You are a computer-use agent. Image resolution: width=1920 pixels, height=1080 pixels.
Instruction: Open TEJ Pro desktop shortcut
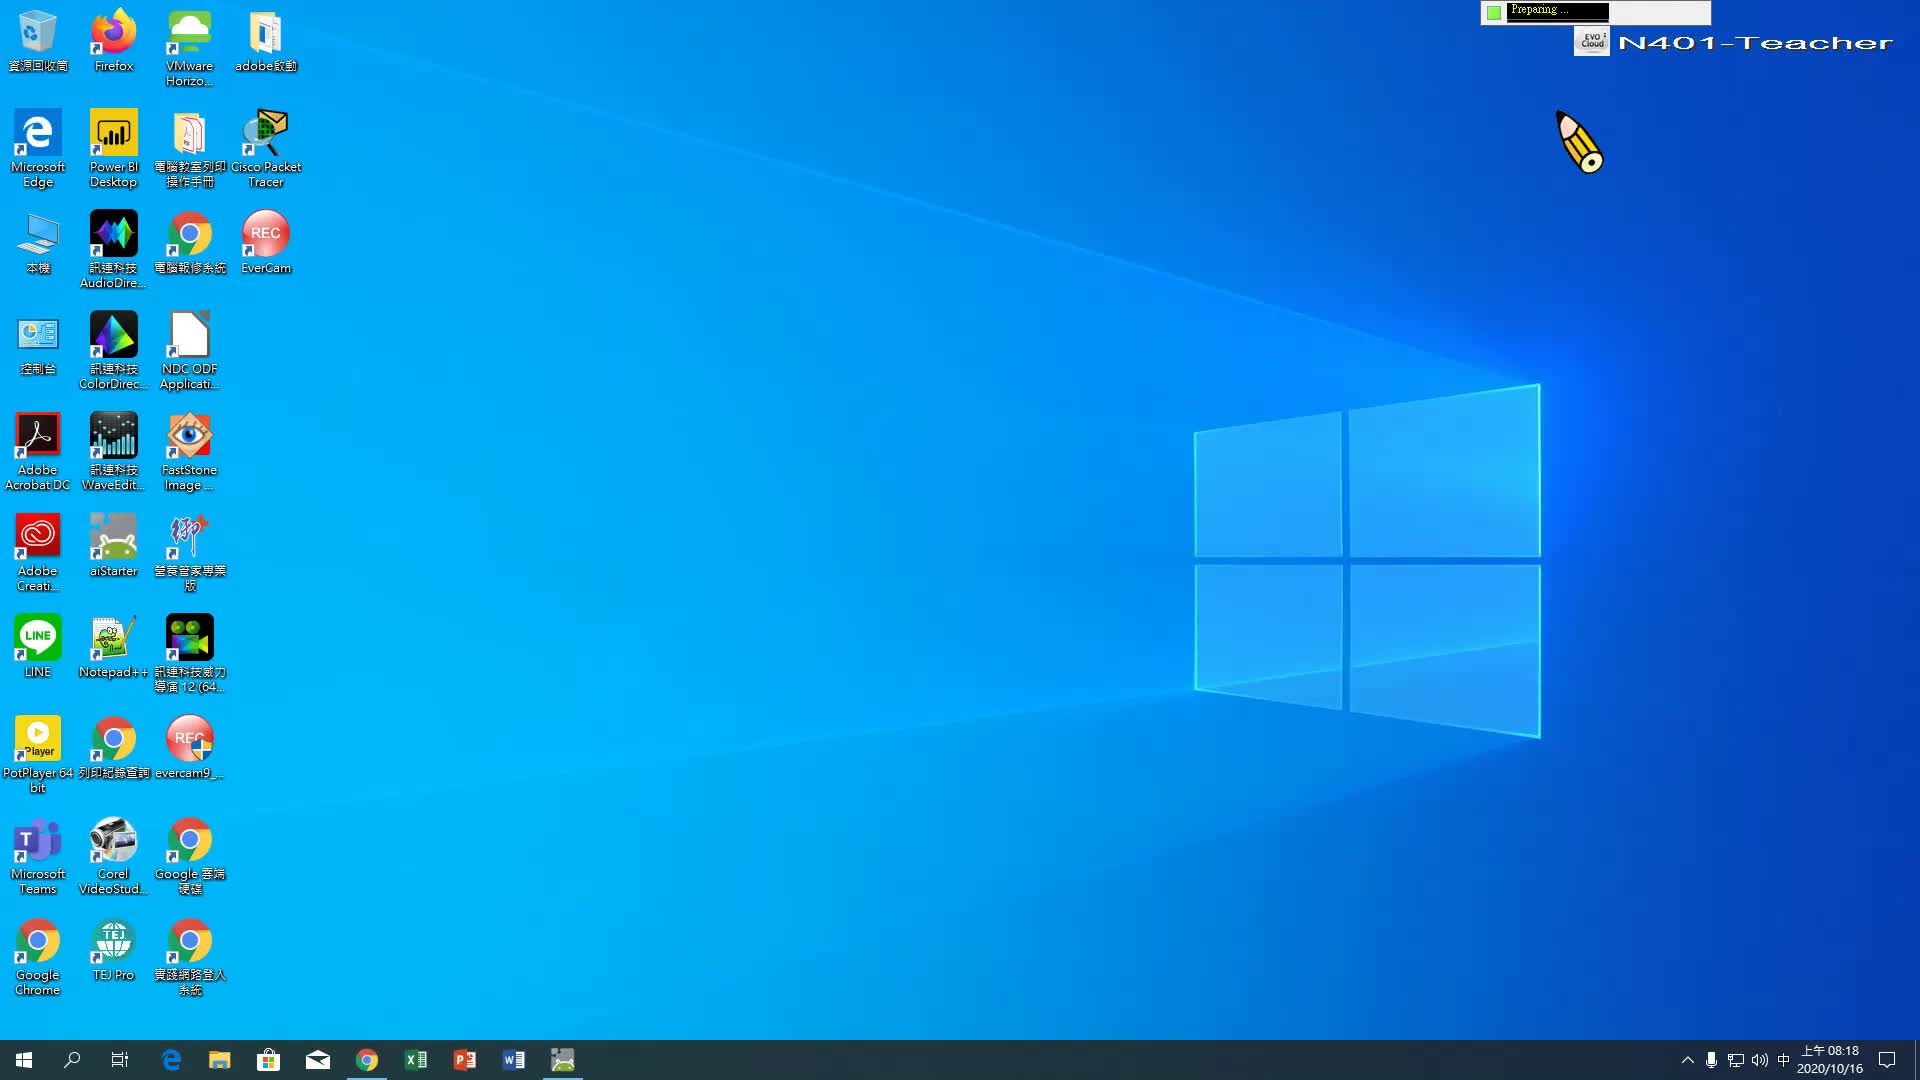click(114, 950)
